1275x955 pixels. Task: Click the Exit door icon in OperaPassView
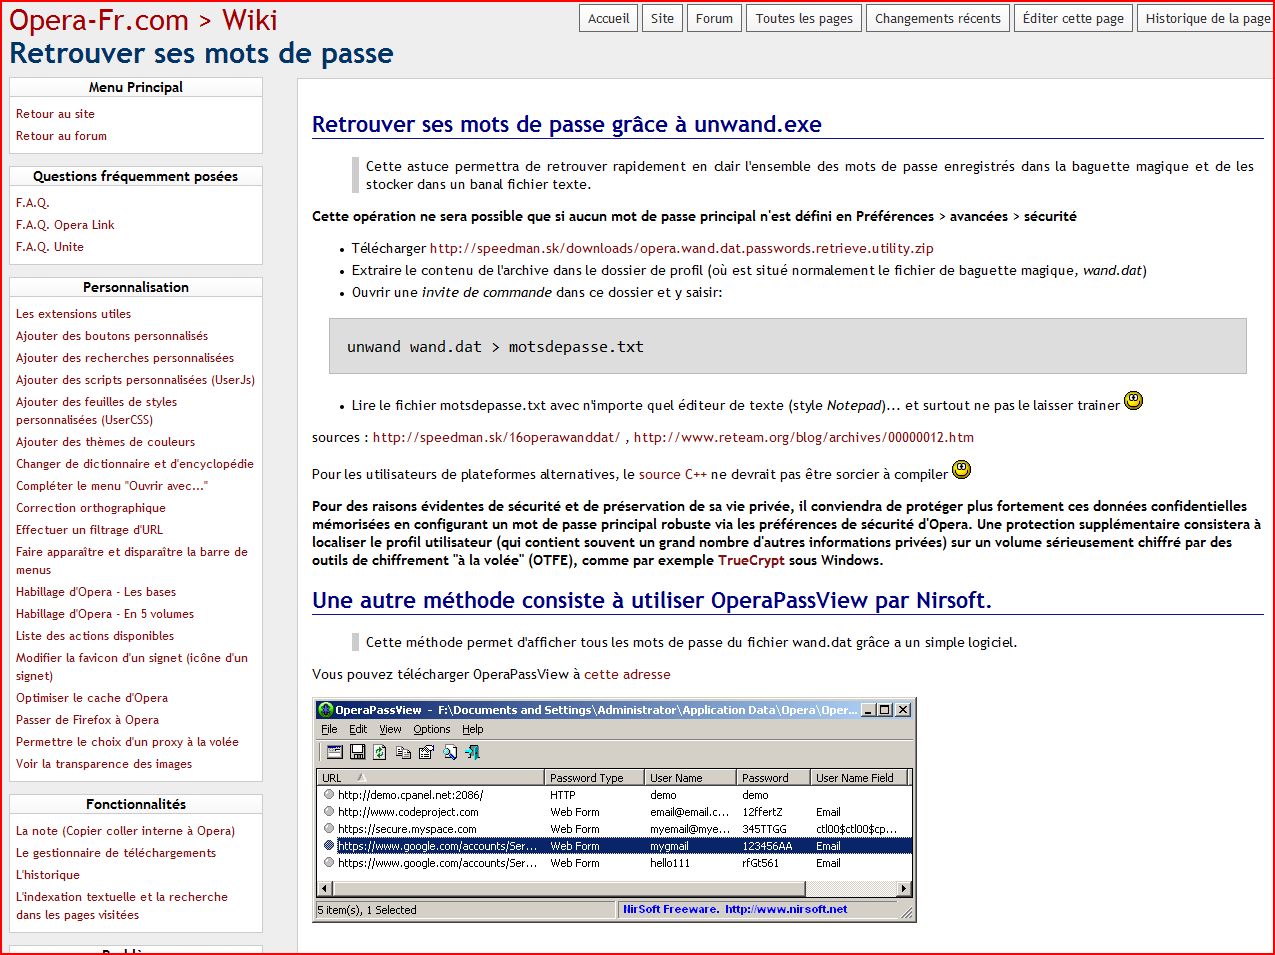tap(473, 752)
